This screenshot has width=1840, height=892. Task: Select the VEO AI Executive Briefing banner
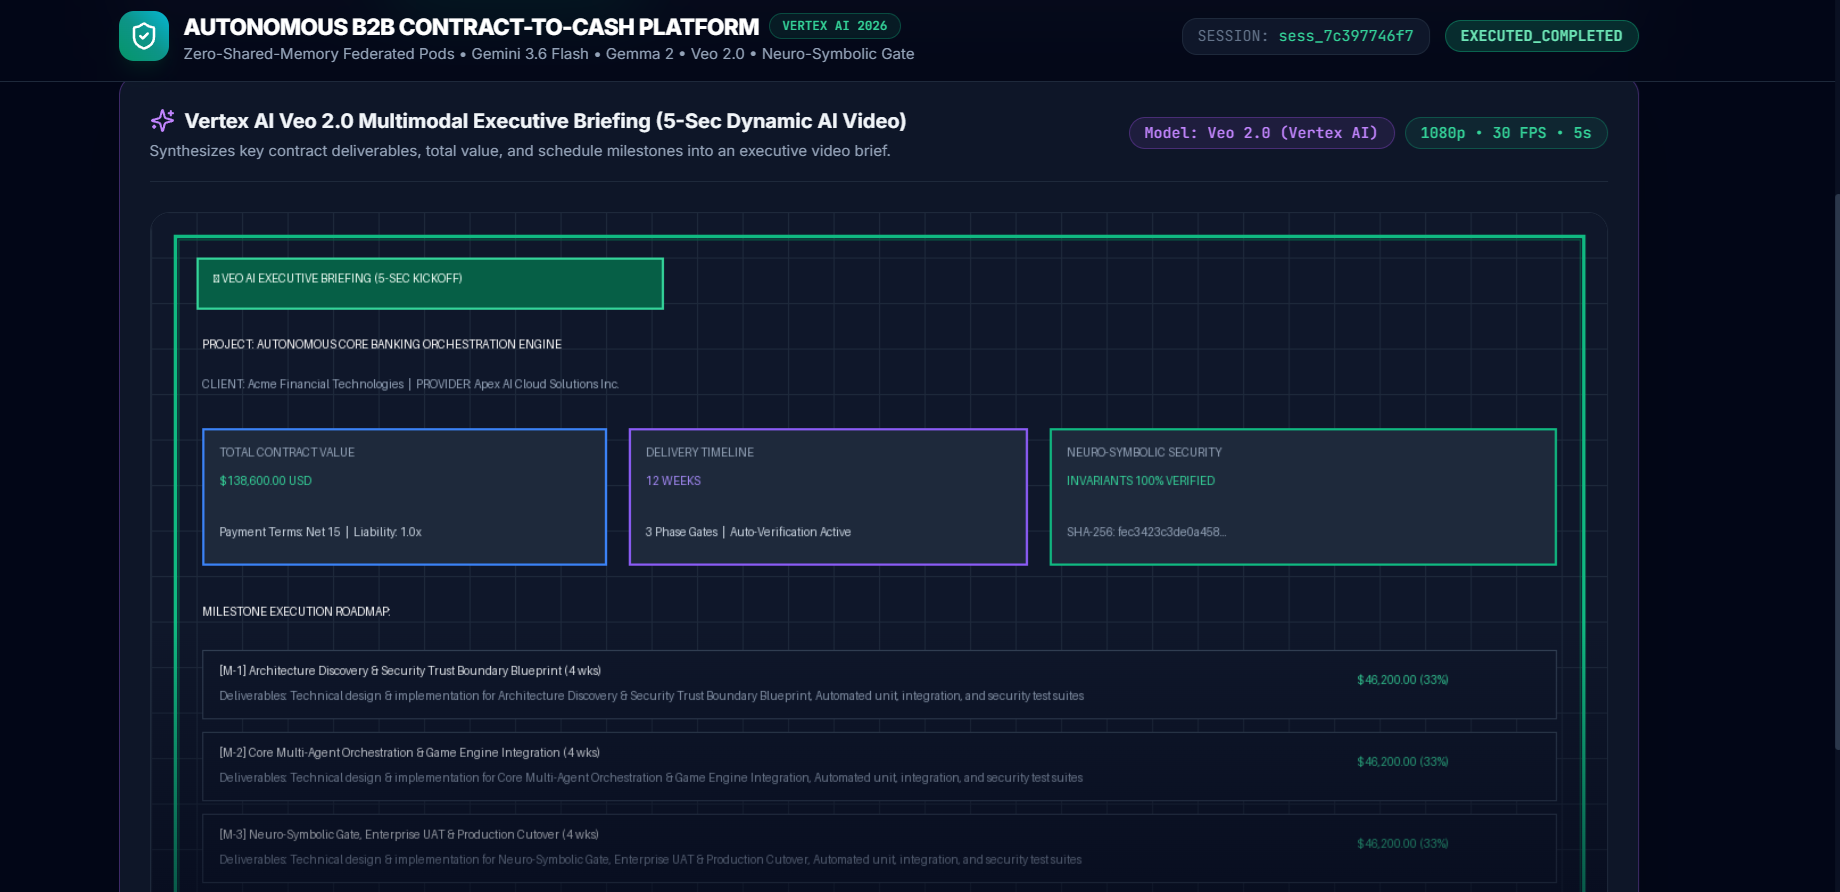(430, 284)
